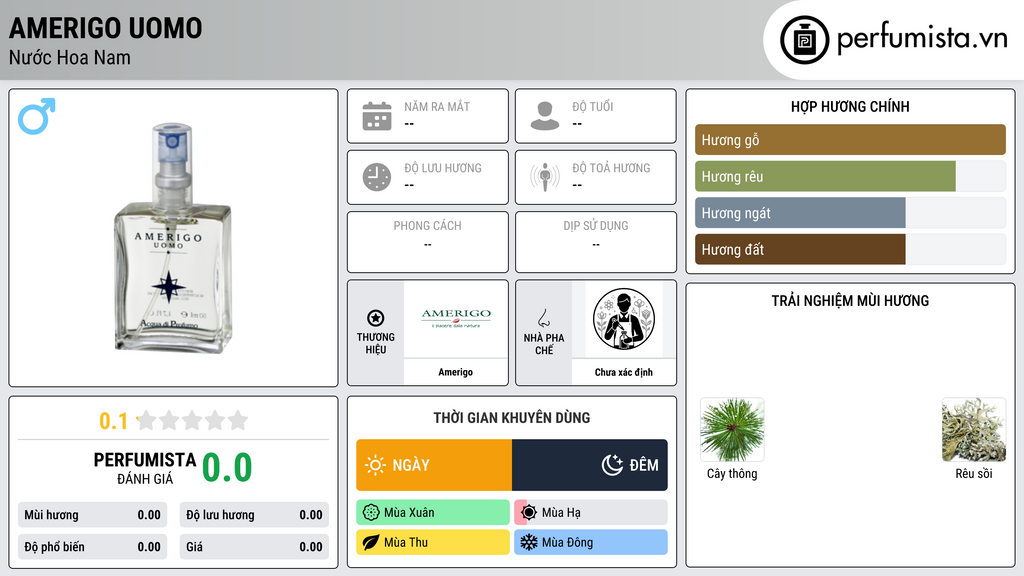Choose the Mùa Đông season bar
Screen dimensions: 1024x576
pos(591,542)
